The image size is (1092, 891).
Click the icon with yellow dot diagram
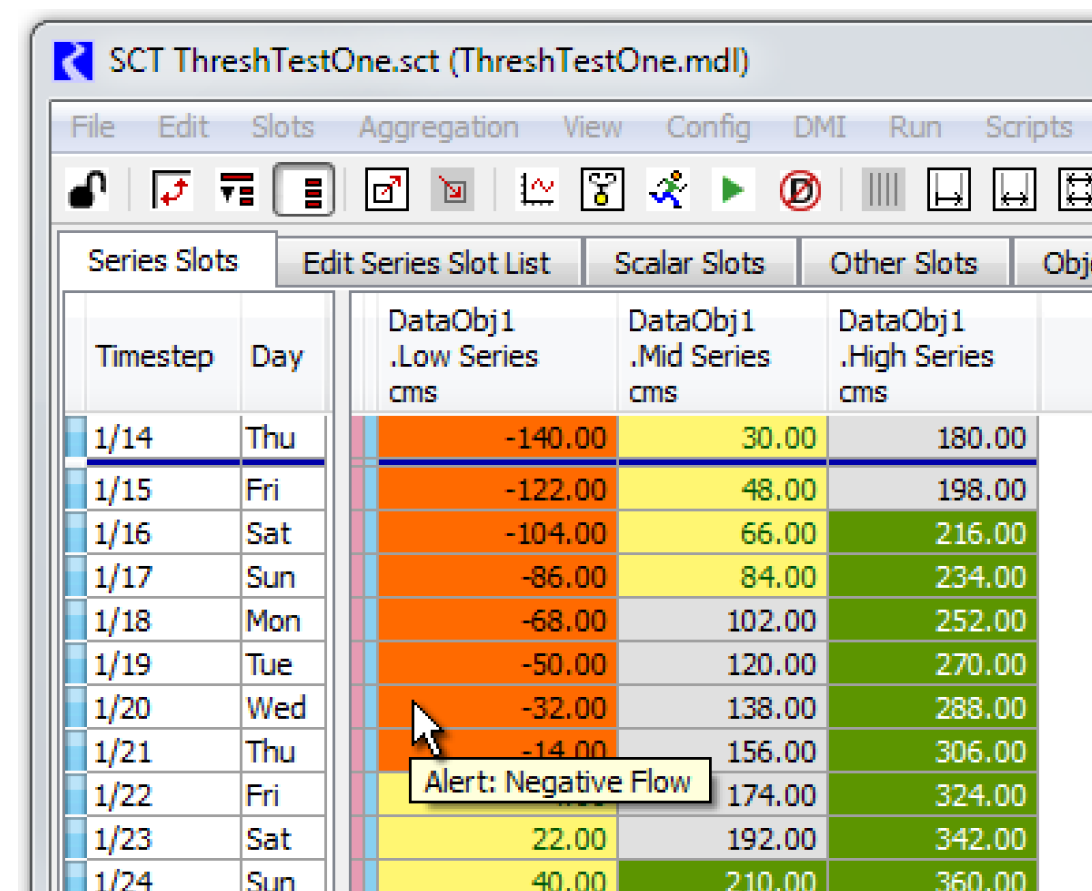[x=602, y=189]
